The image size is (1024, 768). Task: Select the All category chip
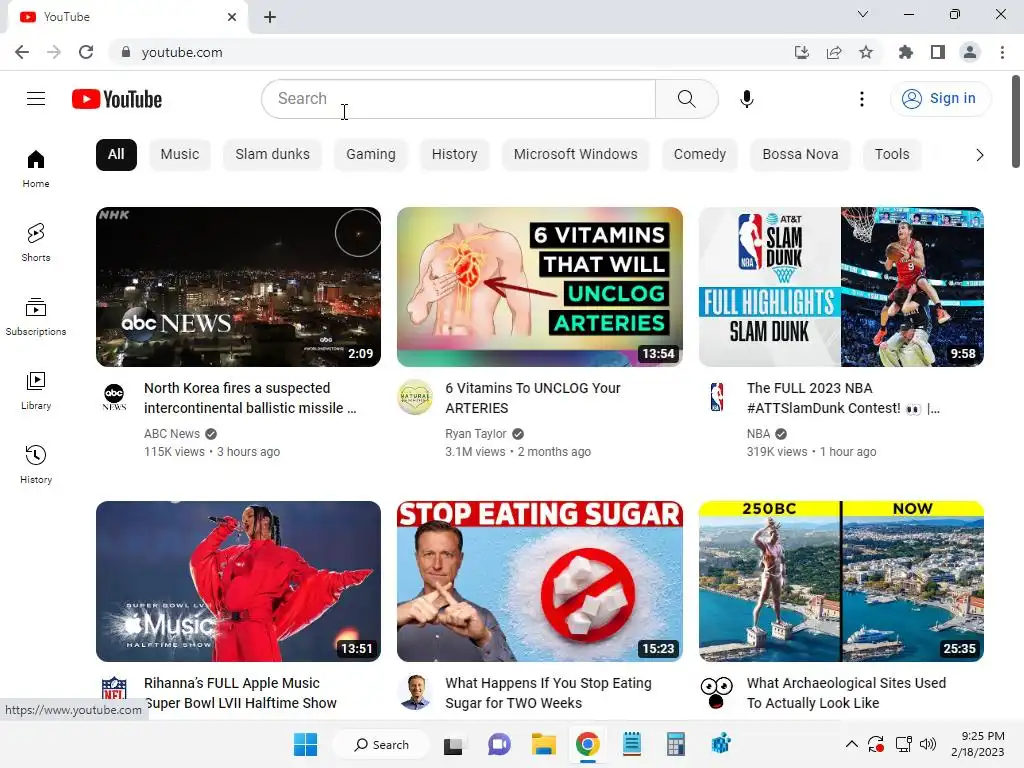coord(116,155)
